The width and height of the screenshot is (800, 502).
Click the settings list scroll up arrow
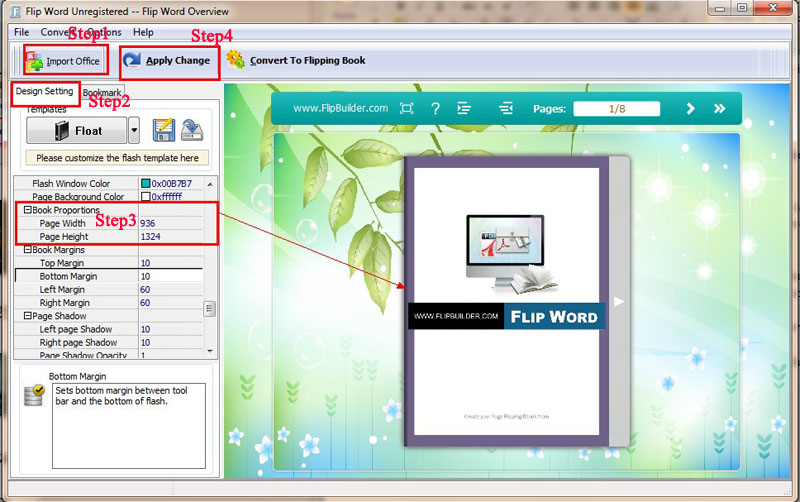tap(210, 184)
